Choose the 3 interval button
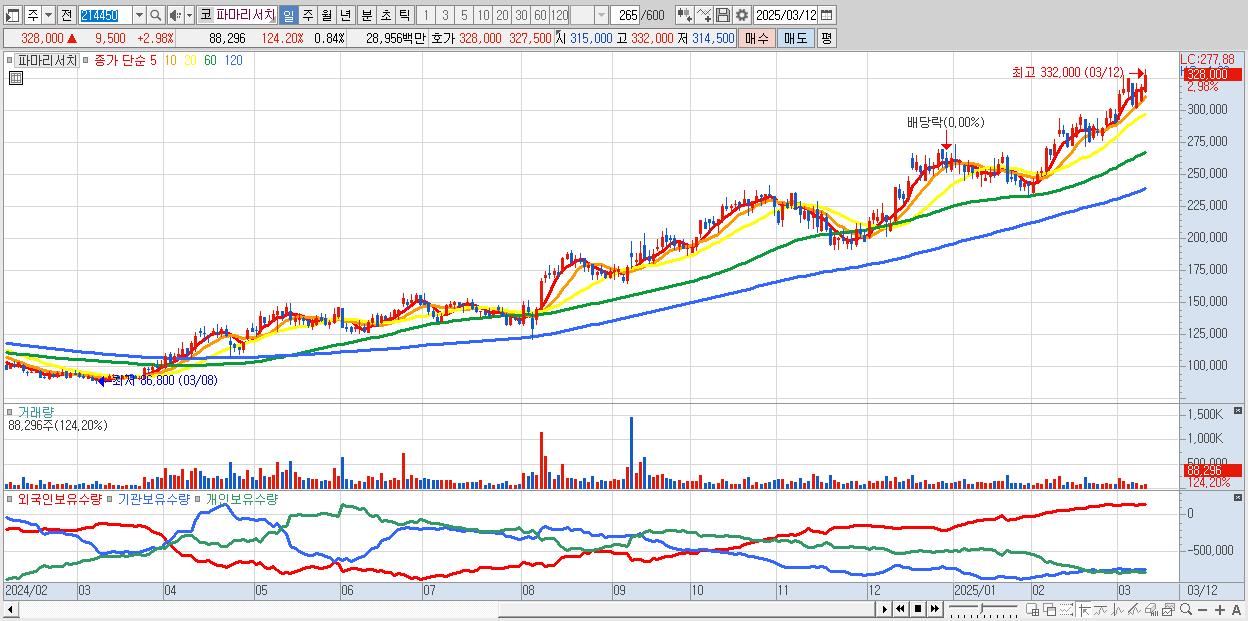The width and height of the screenshot is (1248, 621). tap(445, 15)
